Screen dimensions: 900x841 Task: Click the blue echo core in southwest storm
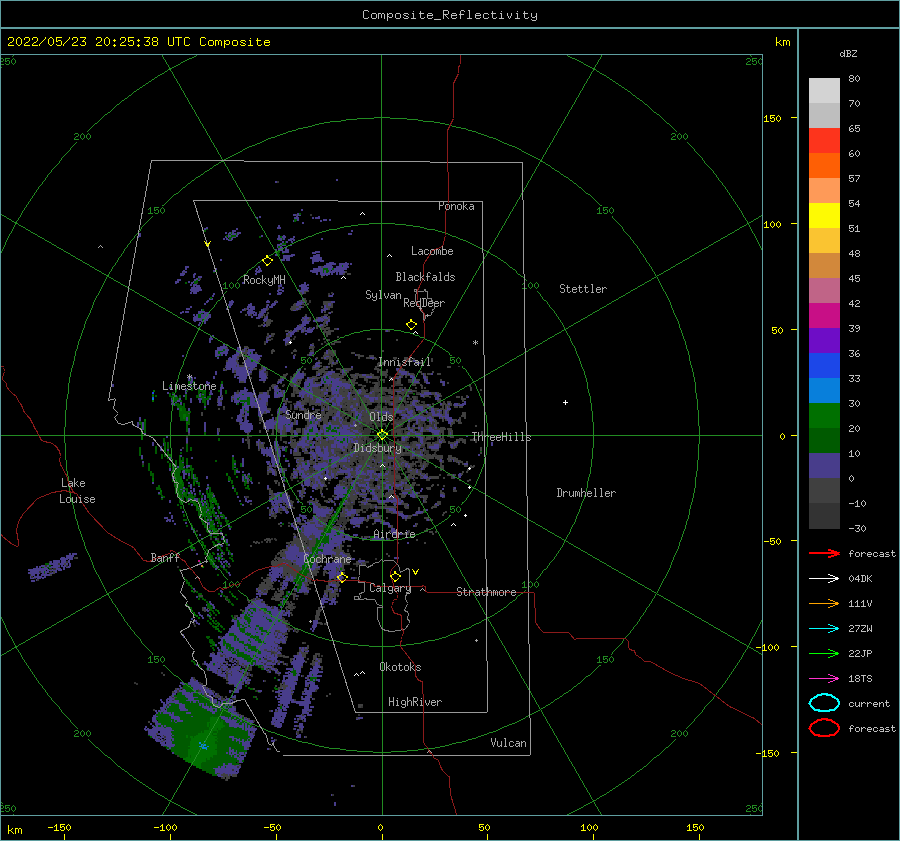click(x=203, y=746)
